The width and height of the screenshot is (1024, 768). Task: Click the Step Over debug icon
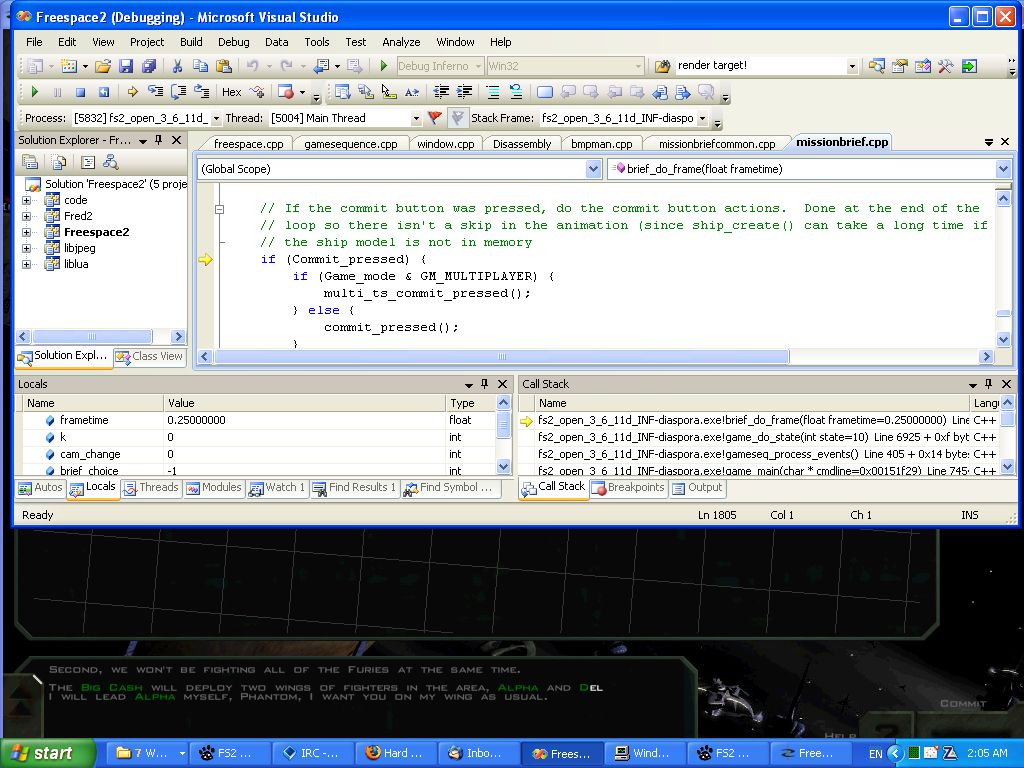179,92
